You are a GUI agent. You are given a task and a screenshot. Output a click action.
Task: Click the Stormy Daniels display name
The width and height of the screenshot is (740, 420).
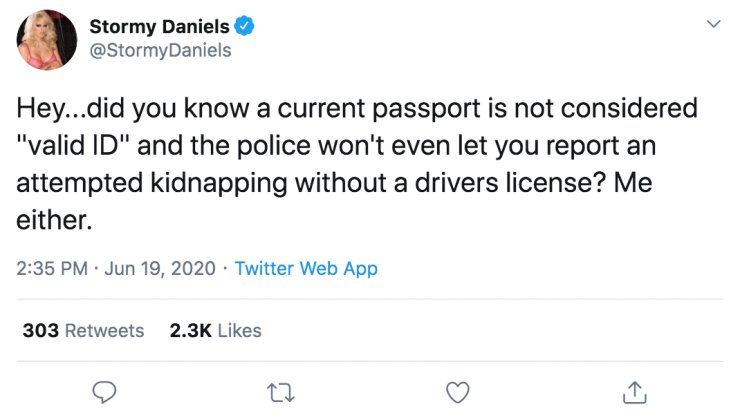159,26
